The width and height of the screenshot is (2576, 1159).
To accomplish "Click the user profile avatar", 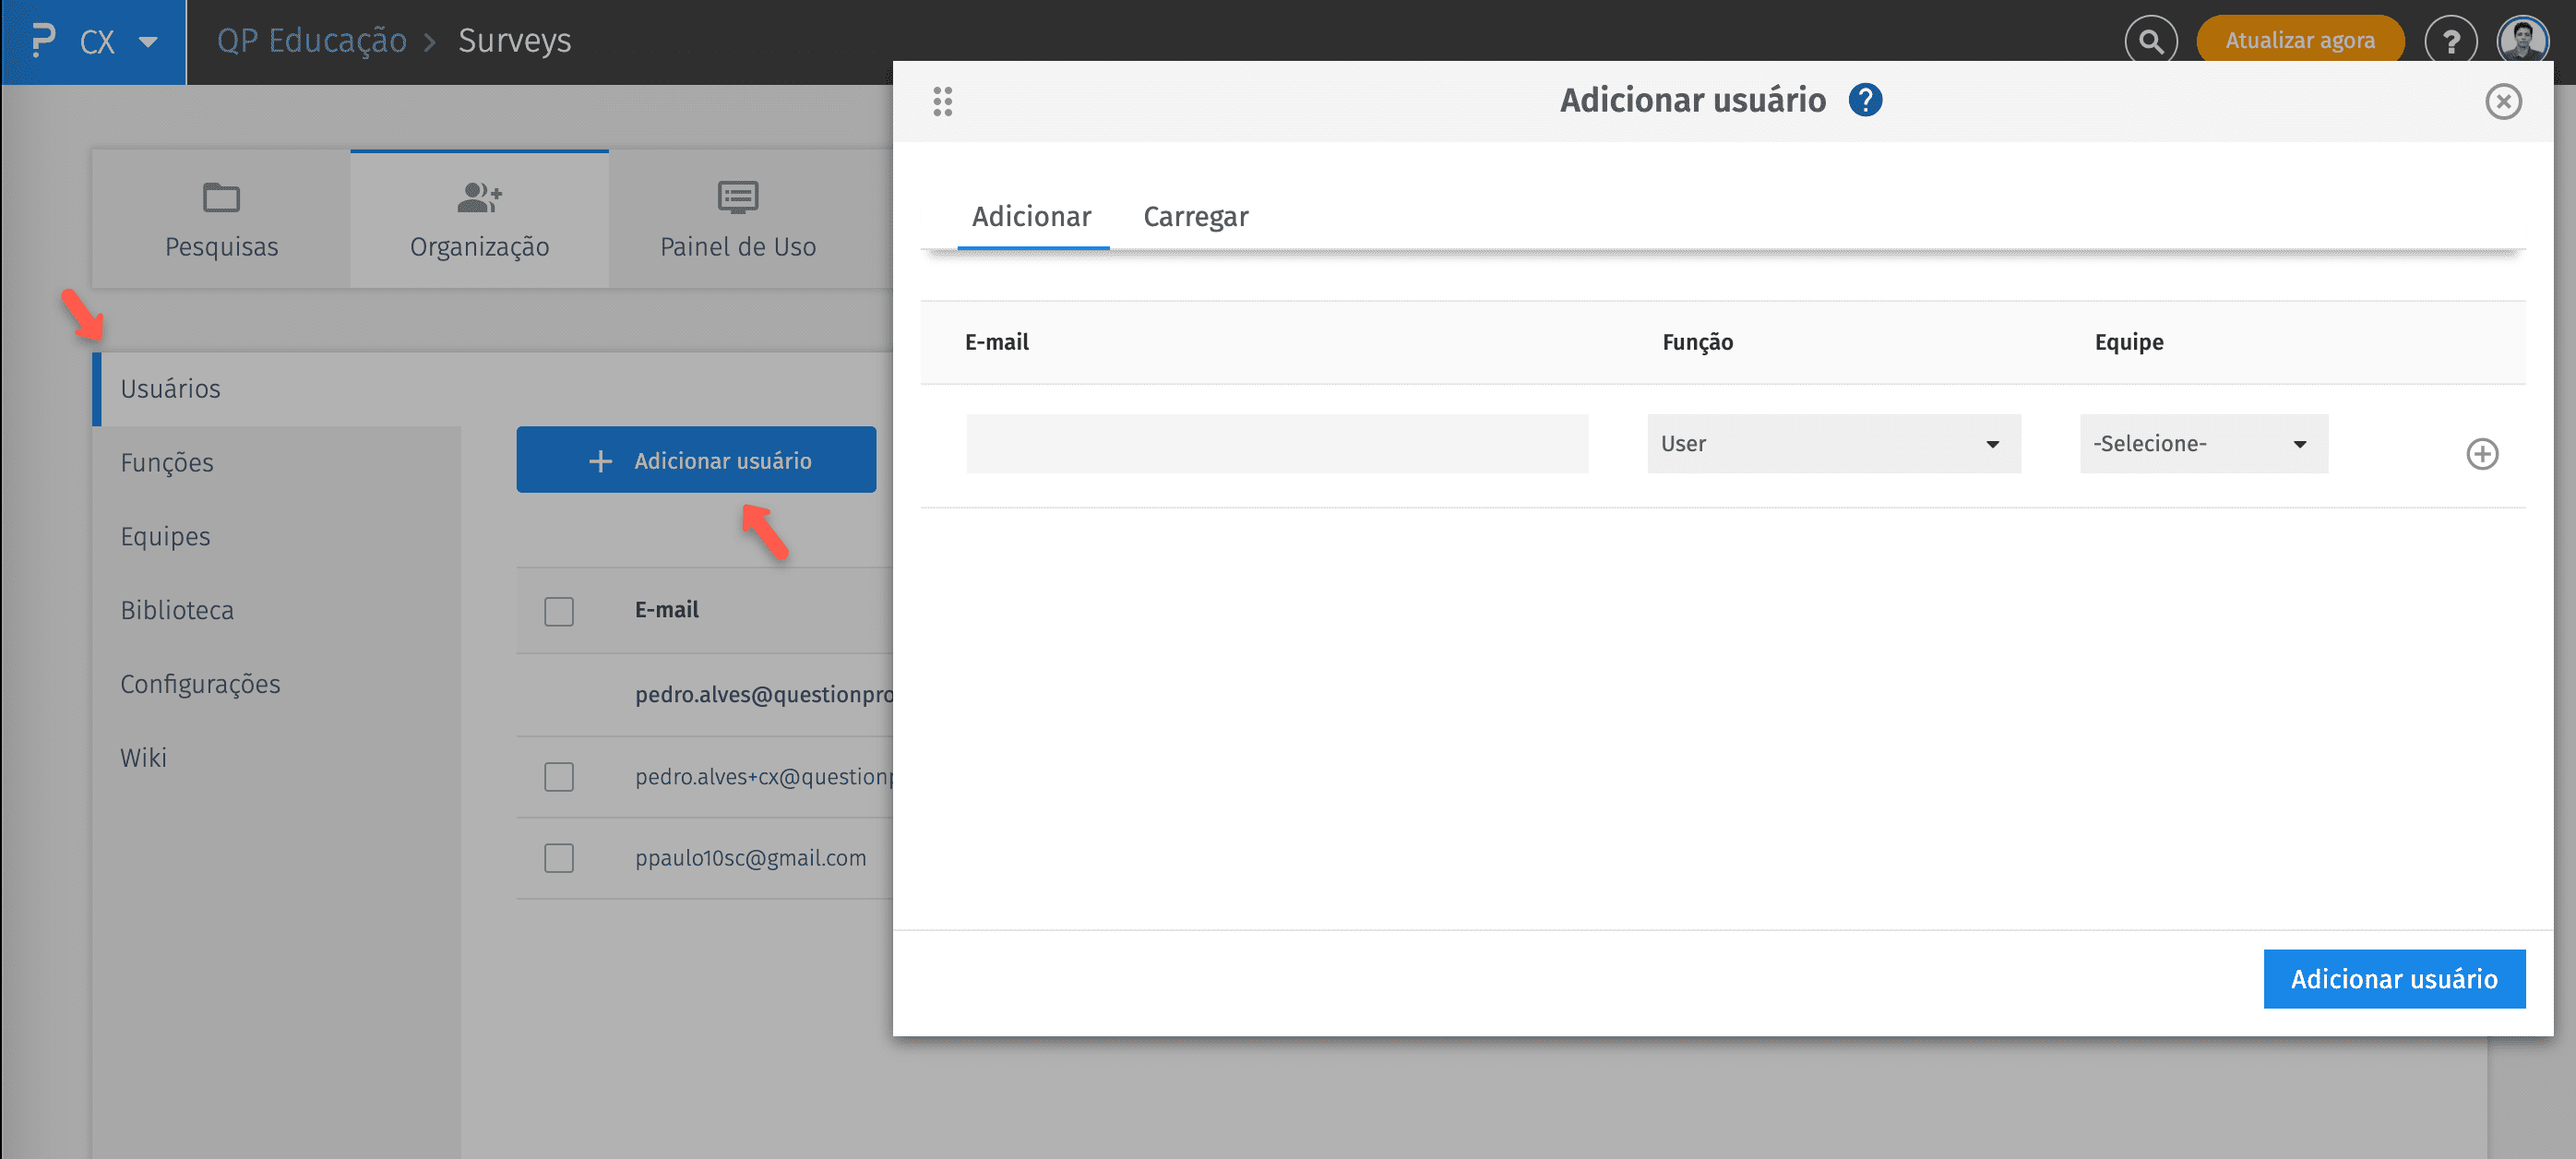I will click(2522, 39).
